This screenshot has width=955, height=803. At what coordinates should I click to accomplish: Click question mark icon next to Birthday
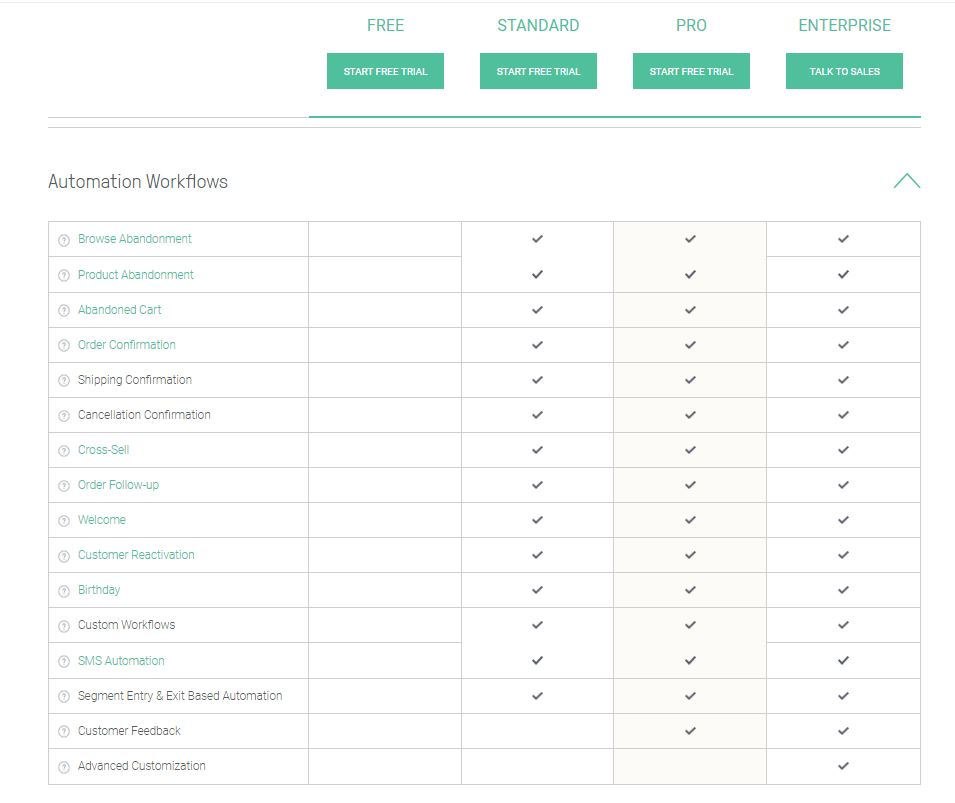64,591
